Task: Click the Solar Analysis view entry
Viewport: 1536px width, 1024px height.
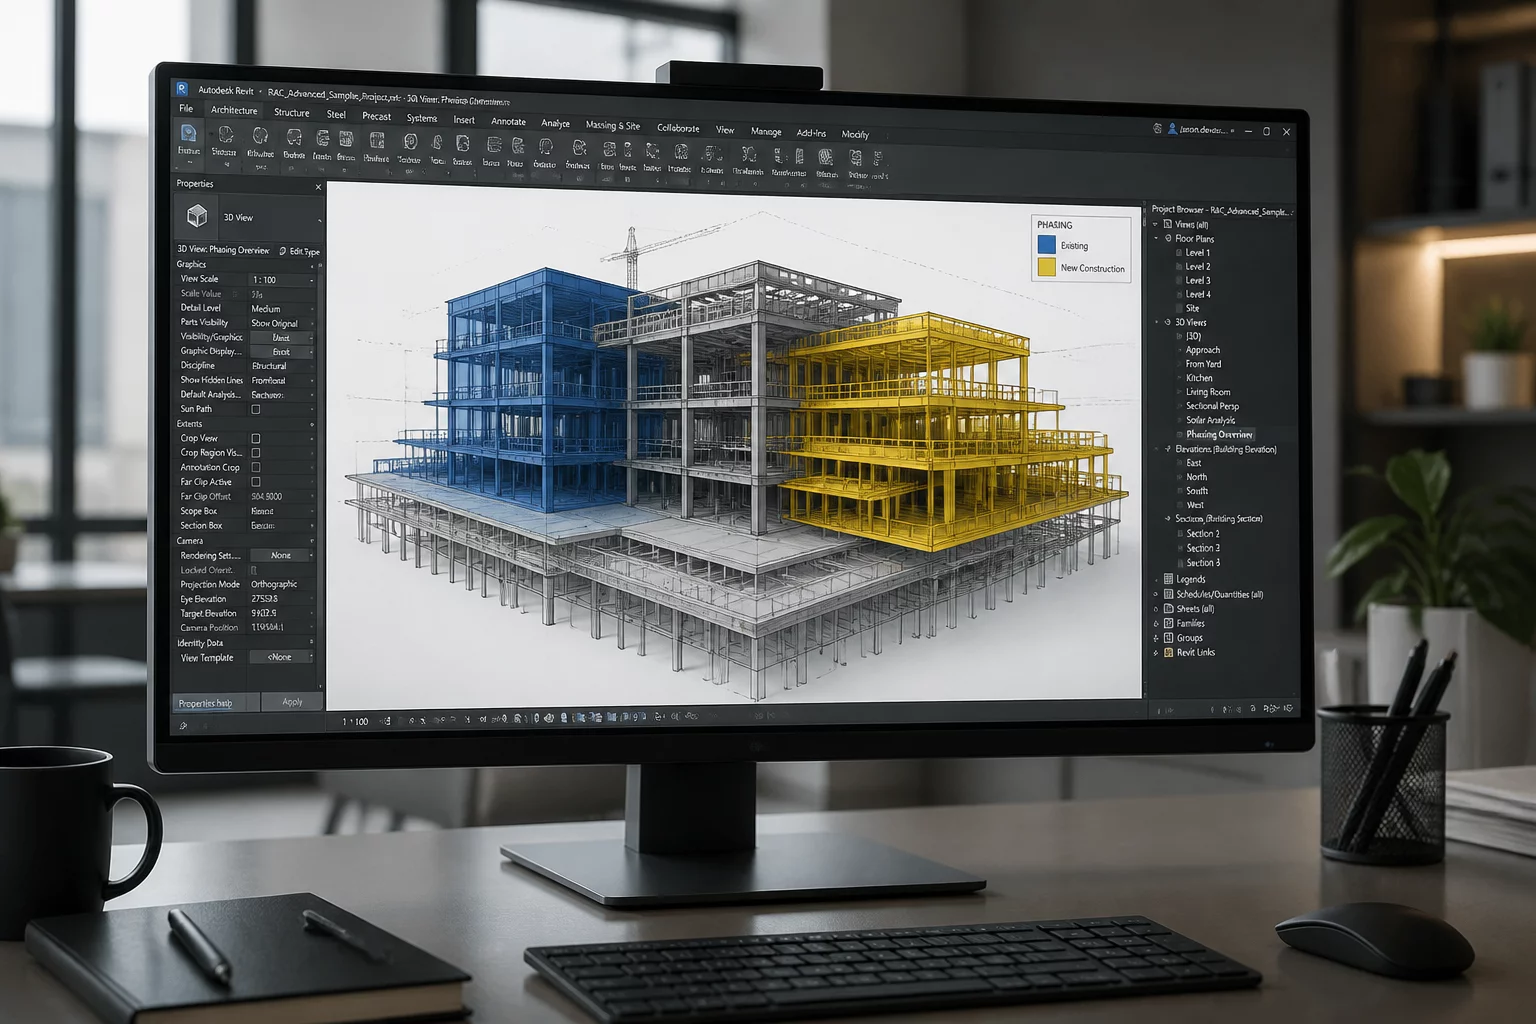Action: [x=1211, y=420]
